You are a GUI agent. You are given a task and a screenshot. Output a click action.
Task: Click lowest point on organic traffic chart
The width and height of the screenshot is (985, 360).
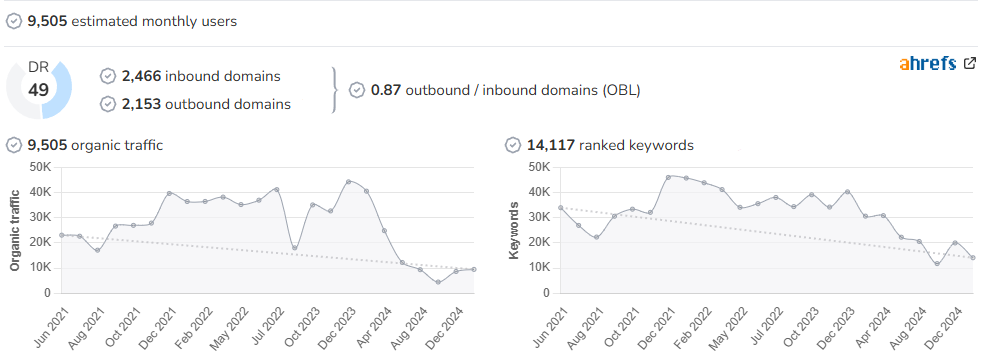coord(438,282)
